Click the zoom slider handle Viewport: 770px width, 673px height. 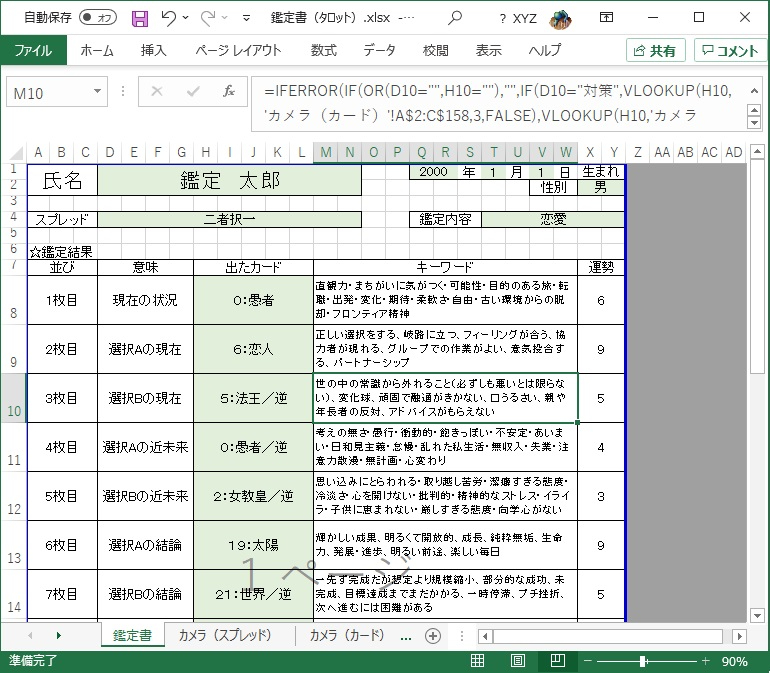[643, 661]
